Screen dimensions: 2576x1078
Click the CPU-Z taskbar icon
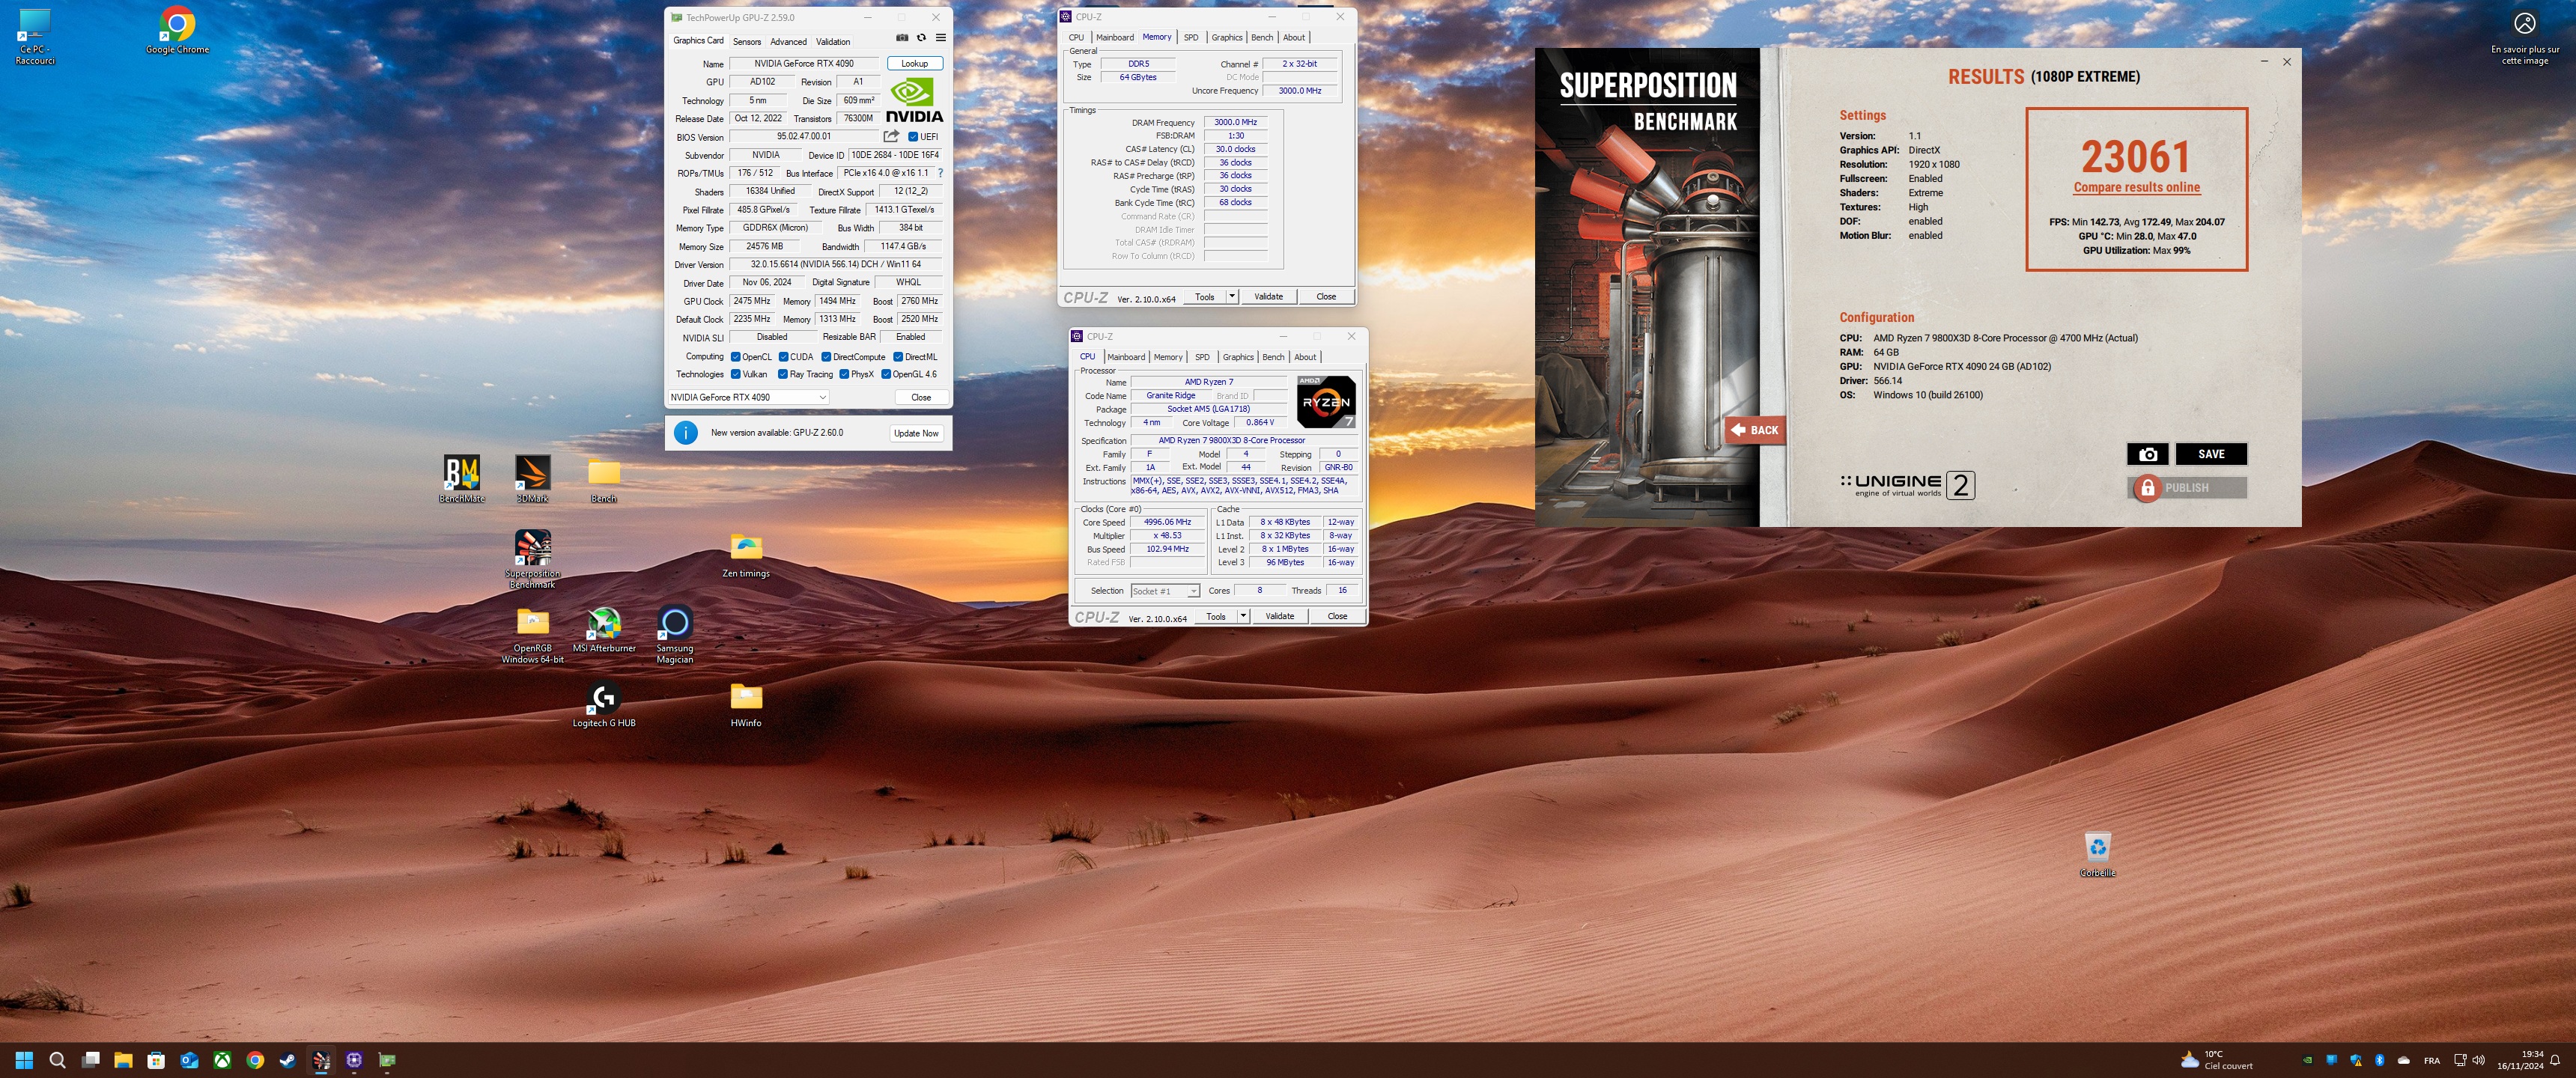354,1060
